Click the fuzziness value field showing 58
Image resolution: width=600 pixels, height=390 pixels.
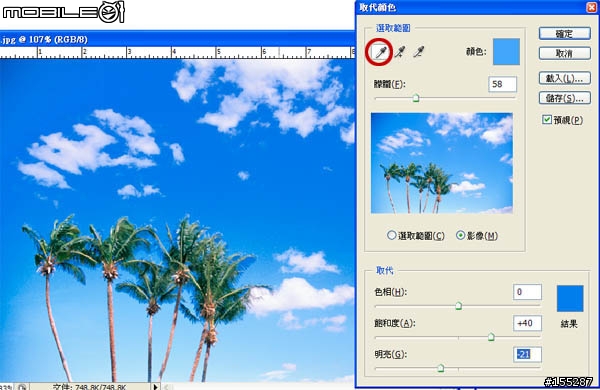[x=502, y=84]
